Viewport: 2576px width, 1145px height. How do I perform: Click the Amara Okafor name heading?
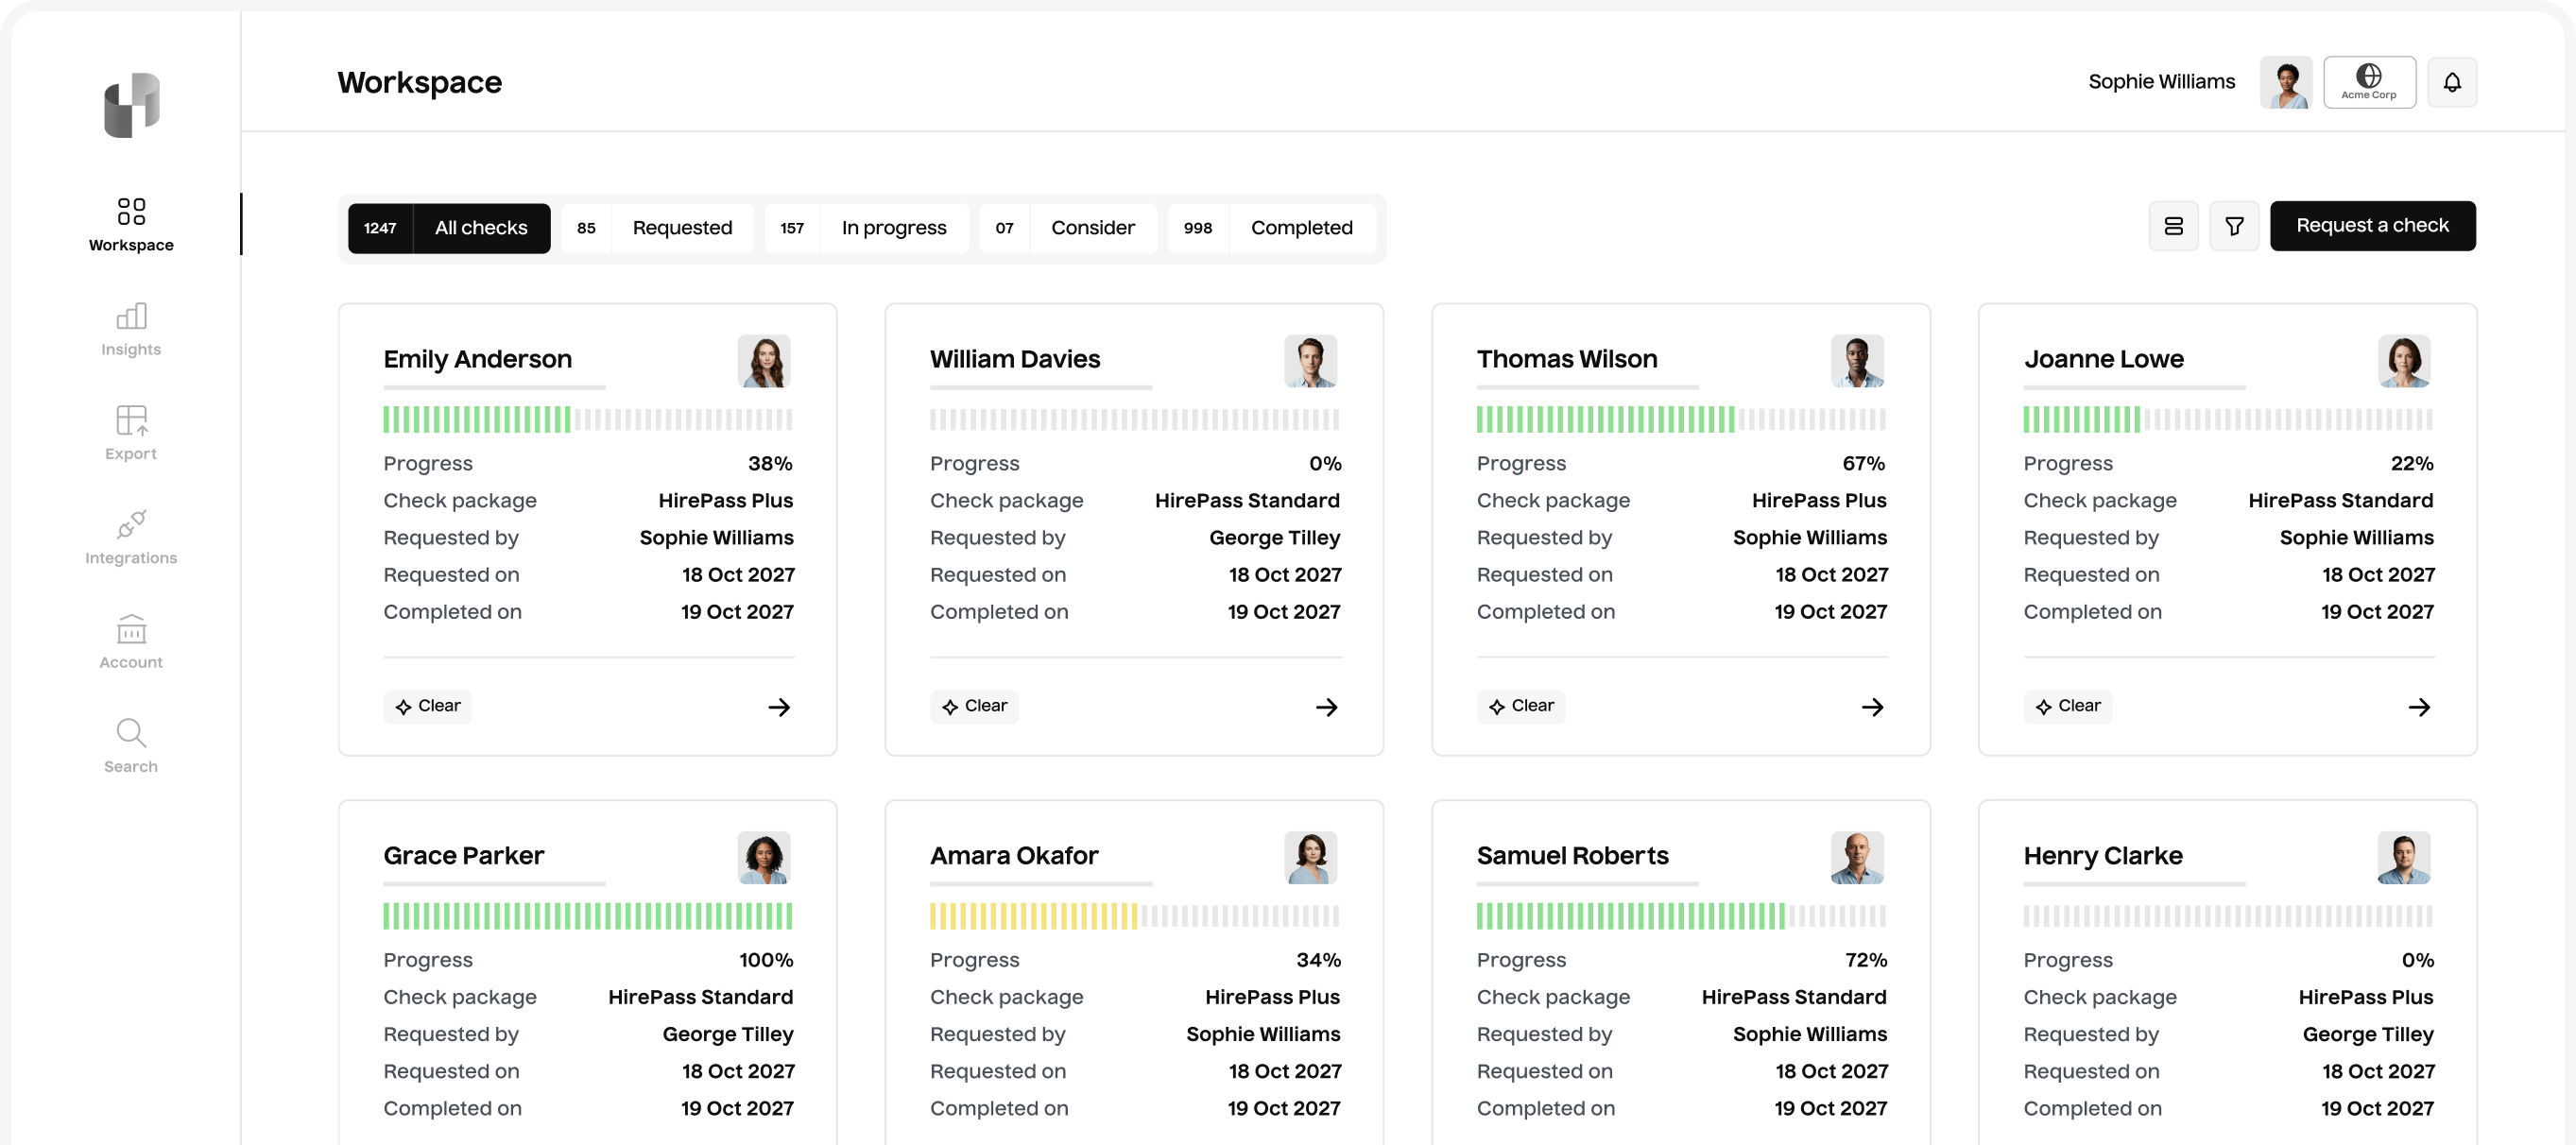click(1014, 856)
